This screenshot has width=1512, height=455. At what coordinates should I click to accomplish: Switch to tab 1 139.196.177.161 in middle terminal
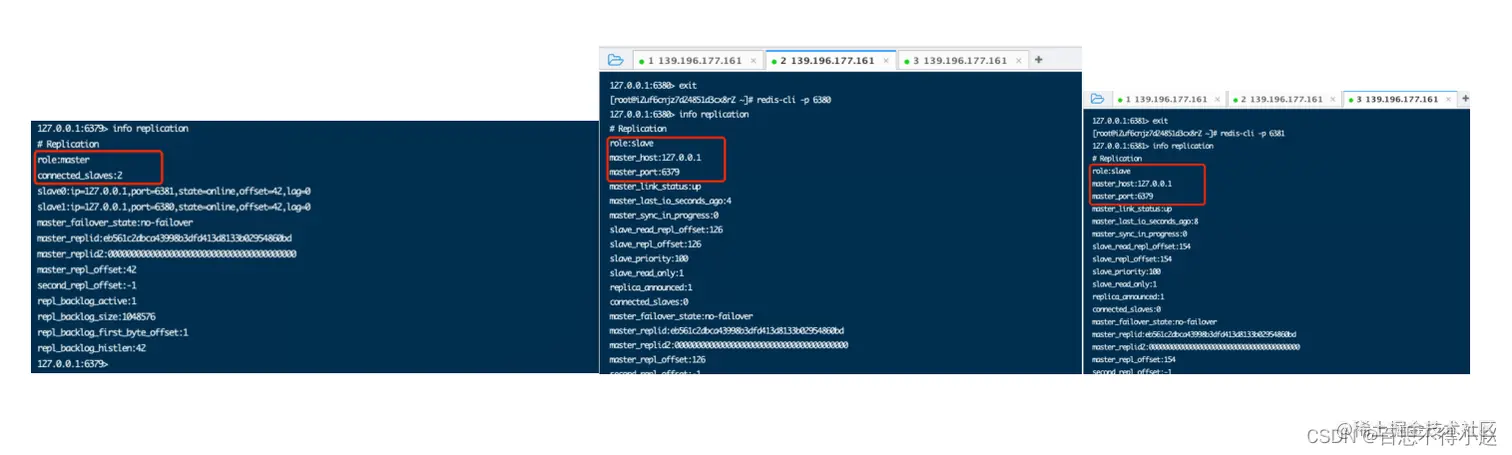click(x=697, y=61)
